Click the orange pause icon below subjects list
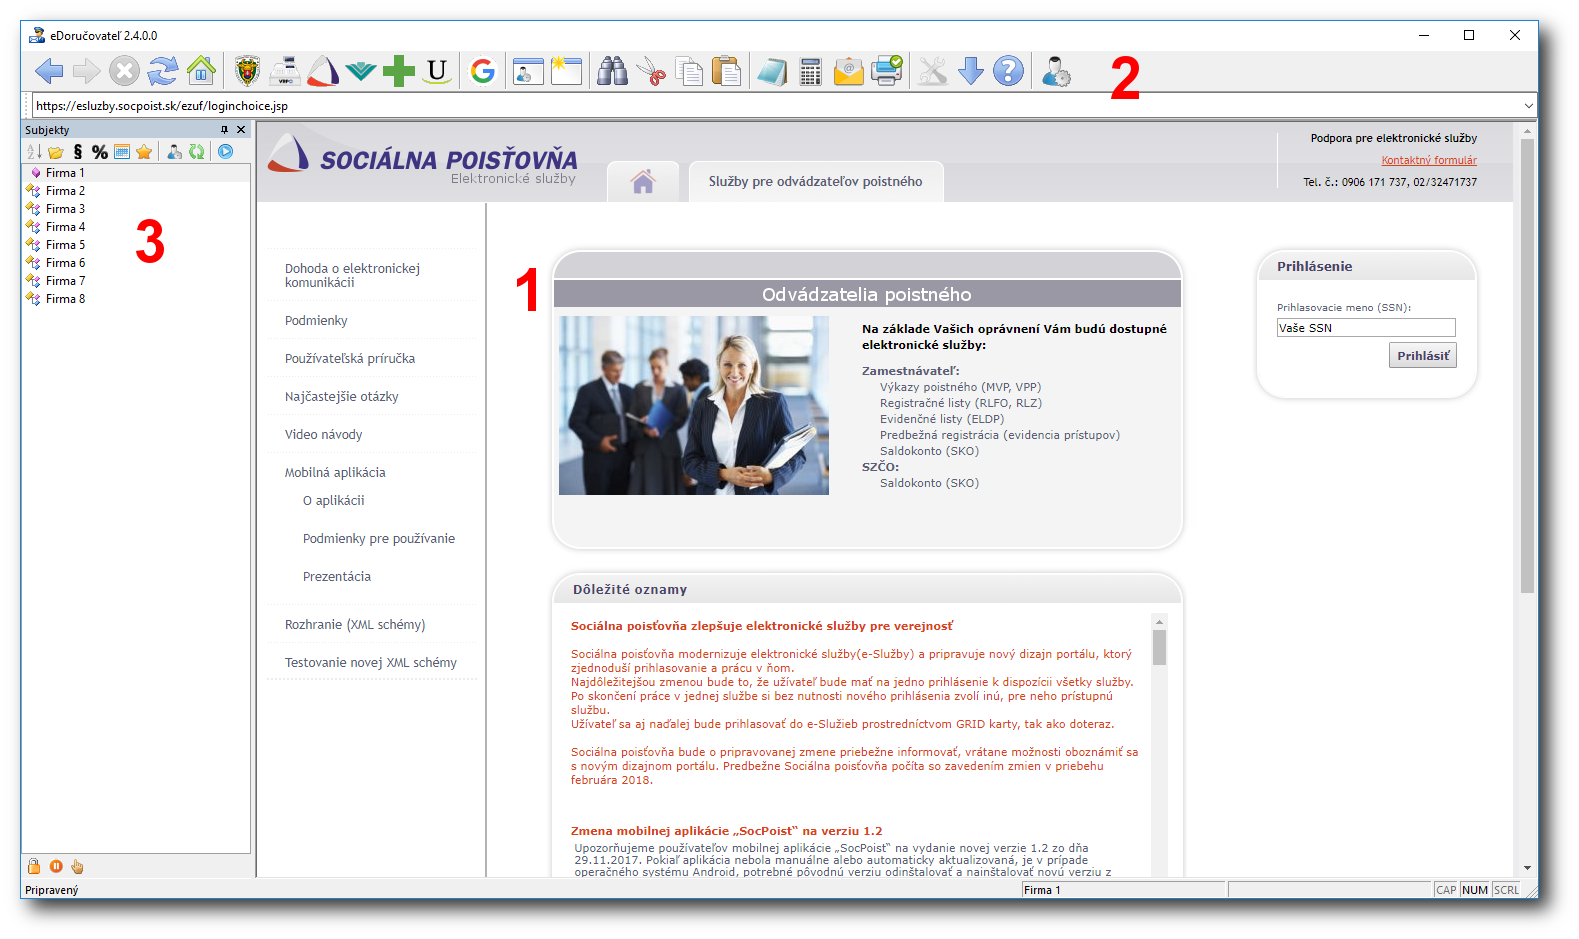 point(56,866)
